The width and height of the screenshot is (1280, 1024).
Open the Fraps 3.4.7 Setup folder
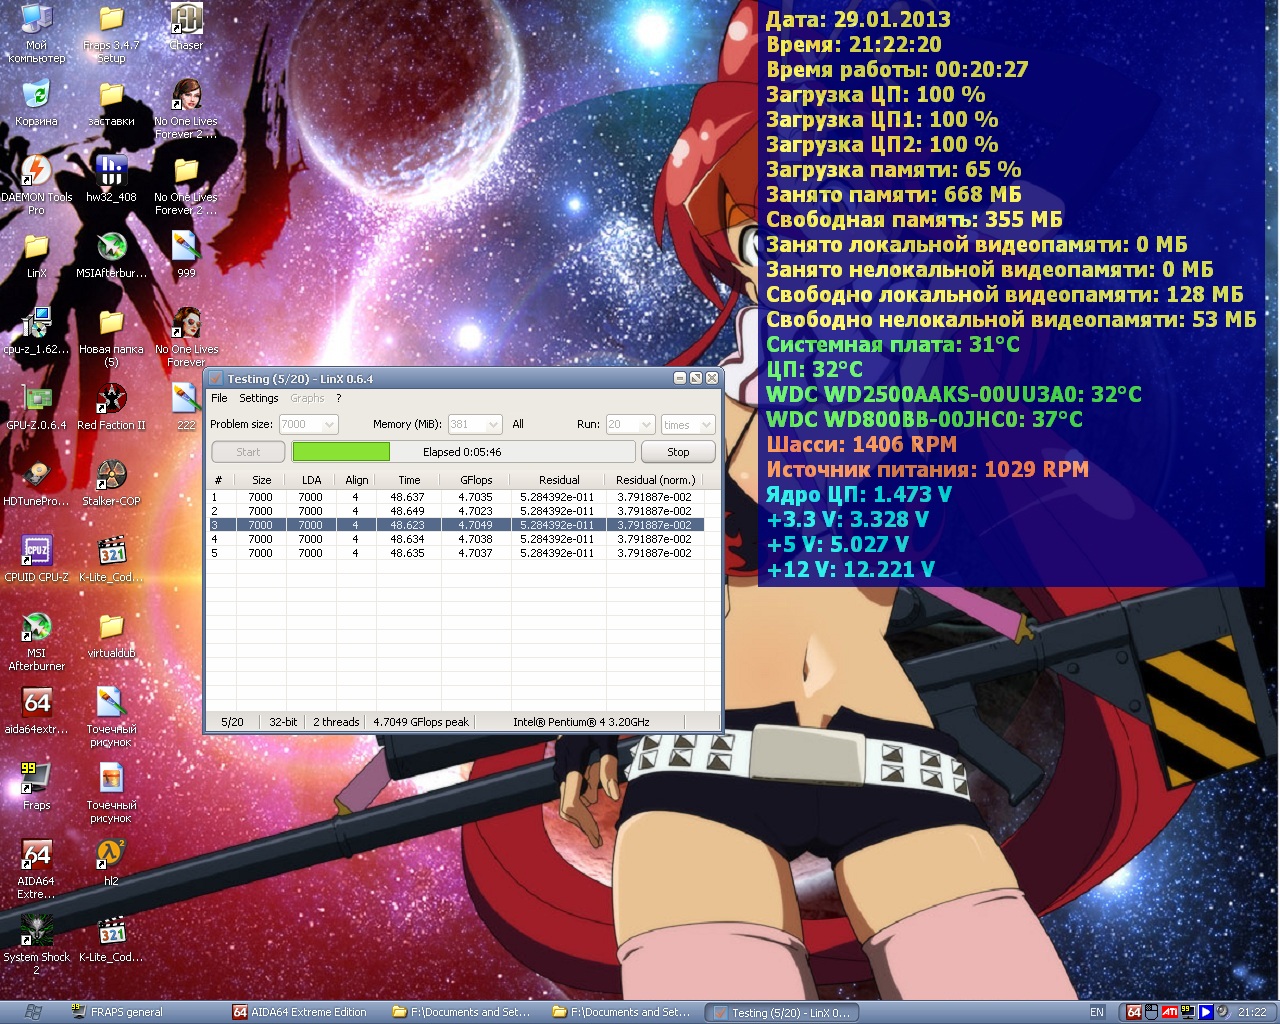[x=111, y=33]
